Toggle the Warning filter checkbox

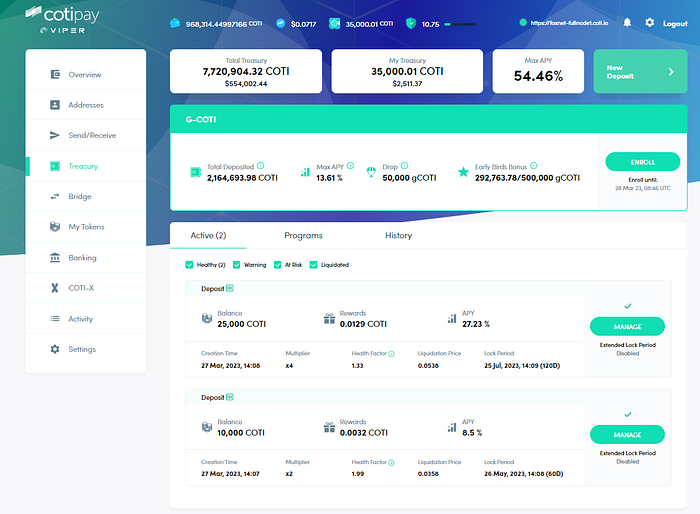pyautogui.click(x=237, y=265)
